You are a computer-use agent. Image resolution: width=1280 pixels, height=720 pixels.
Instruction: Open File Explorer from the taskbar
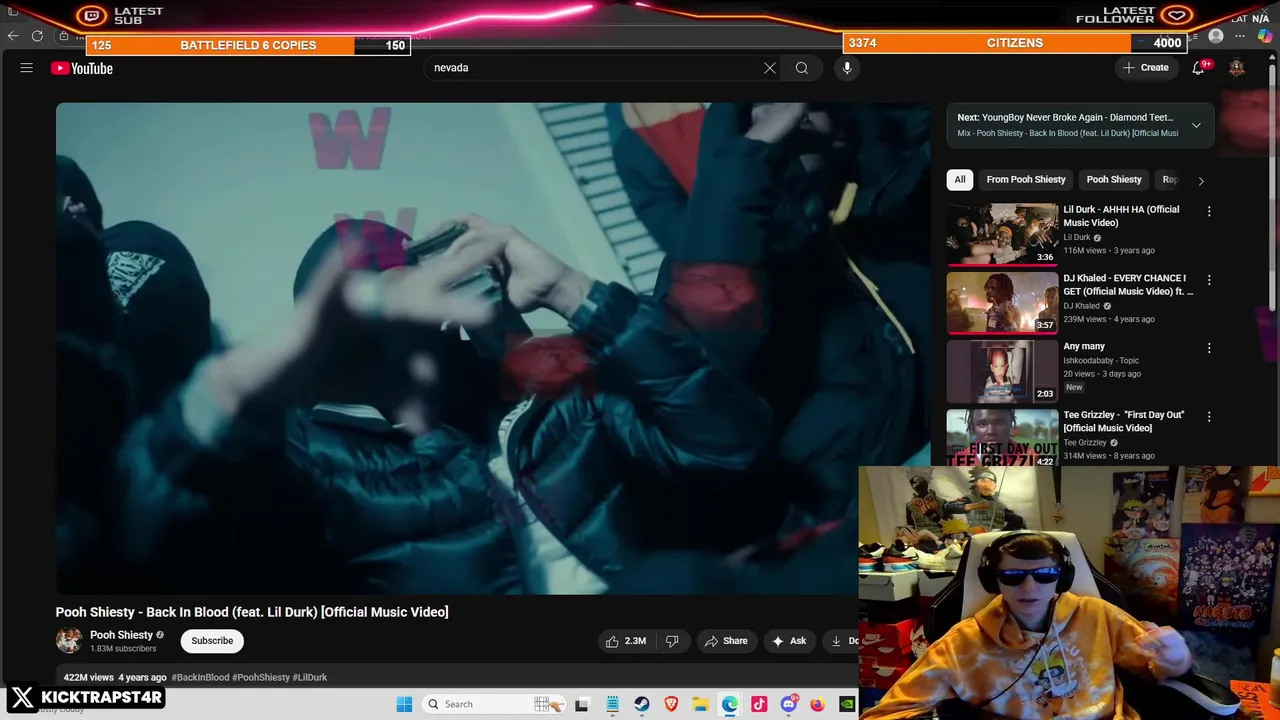(x=700, y=704)
